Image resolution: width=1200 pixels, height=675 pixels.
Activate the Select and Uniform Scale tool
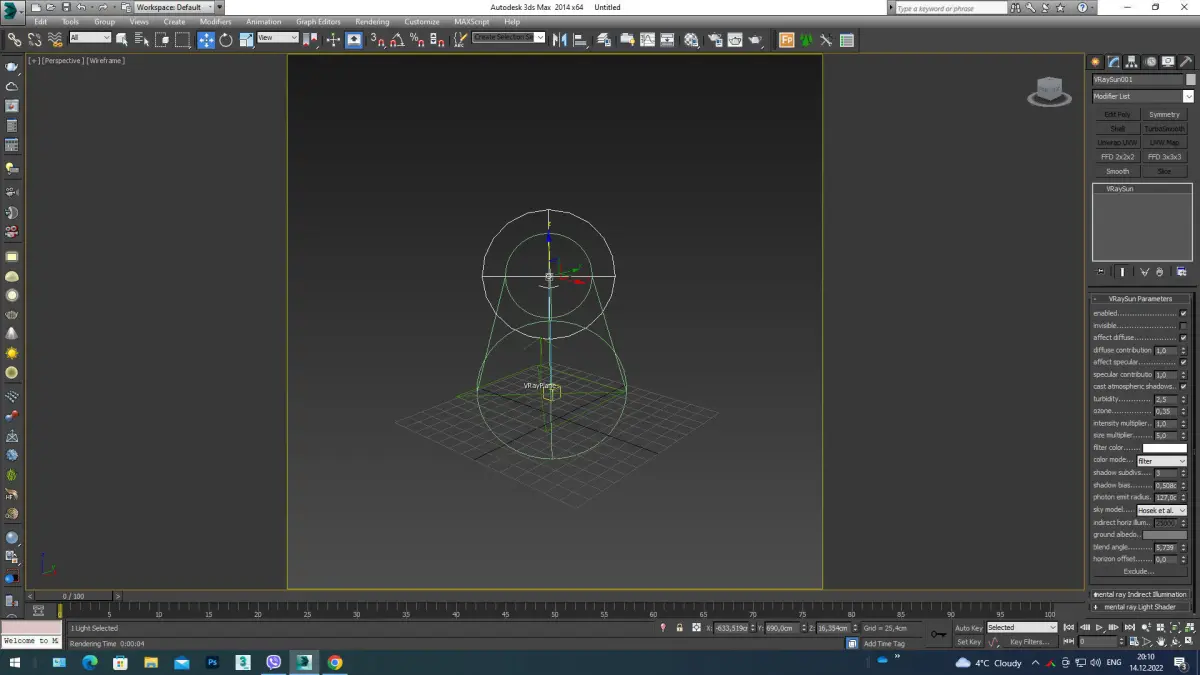pos(246,40)
